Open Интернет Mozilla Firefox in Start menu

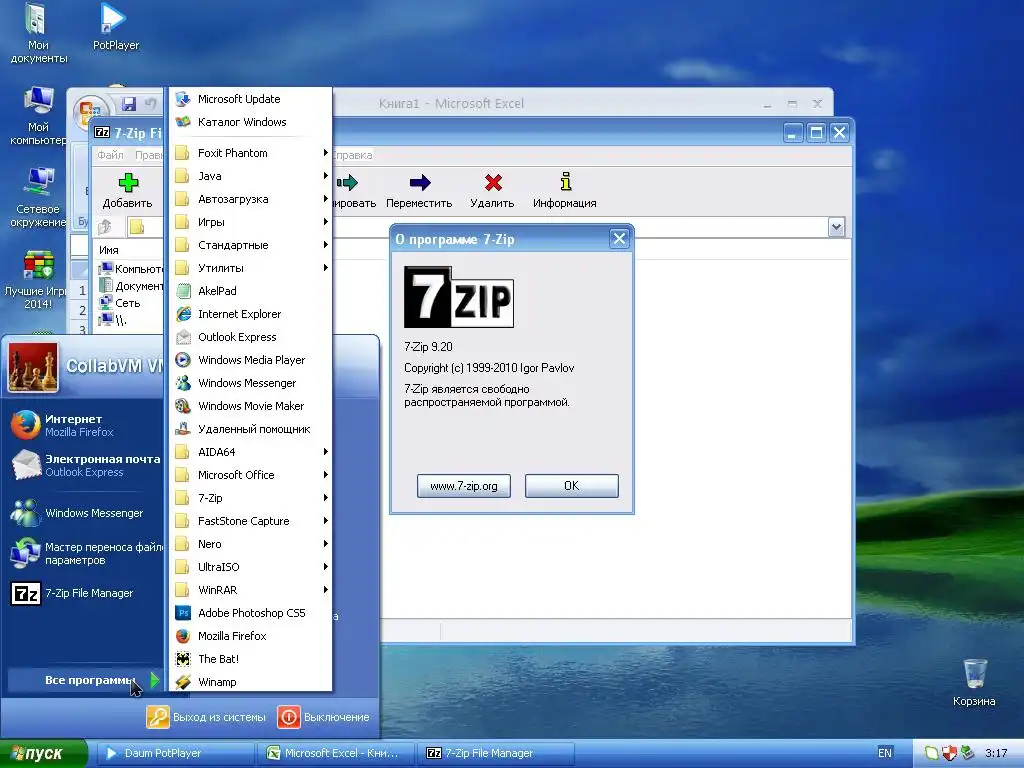(84, 425)
